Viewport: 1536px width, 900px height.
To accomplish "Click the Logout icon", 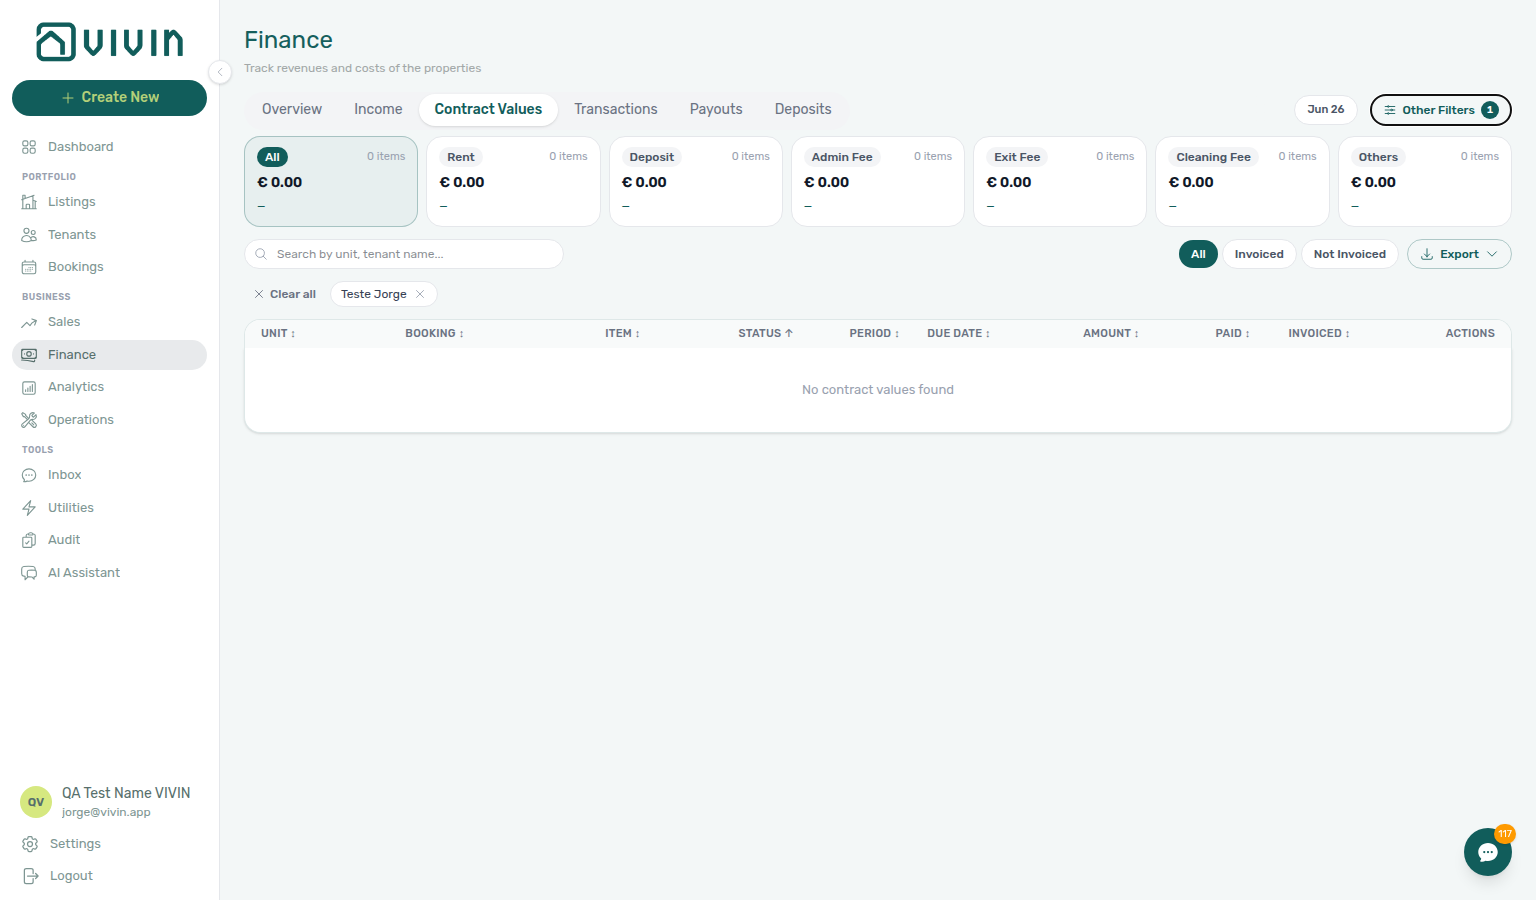I will coord(30,876).
